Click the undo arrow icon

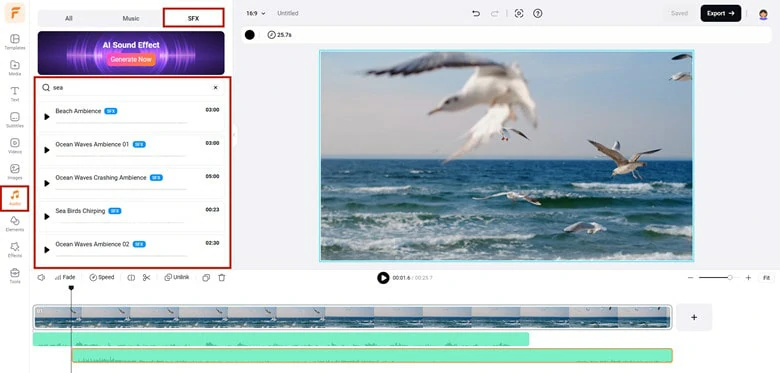tap(476, 13)
